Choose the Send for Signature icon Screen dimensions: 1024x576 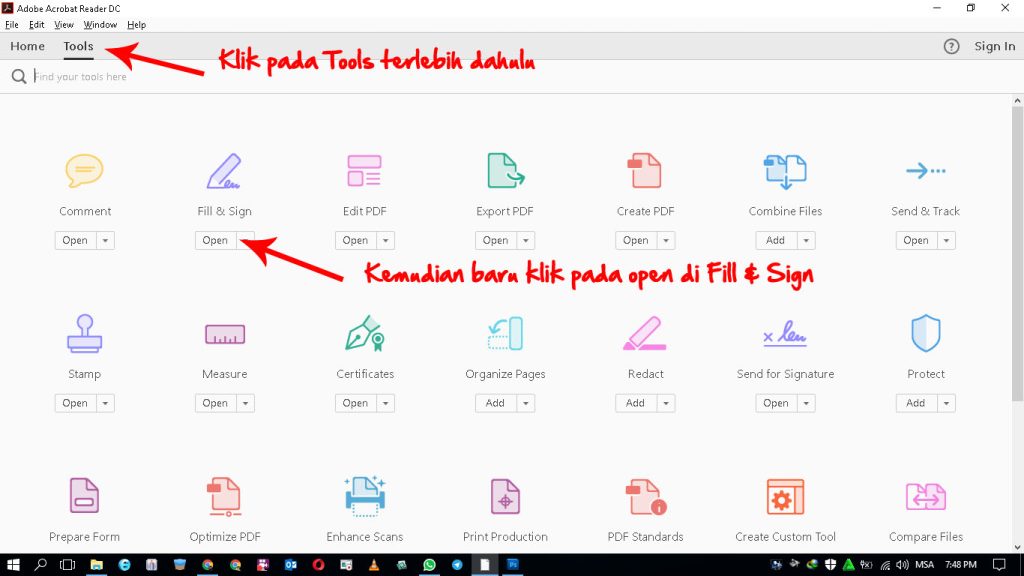tap(786, 334)
